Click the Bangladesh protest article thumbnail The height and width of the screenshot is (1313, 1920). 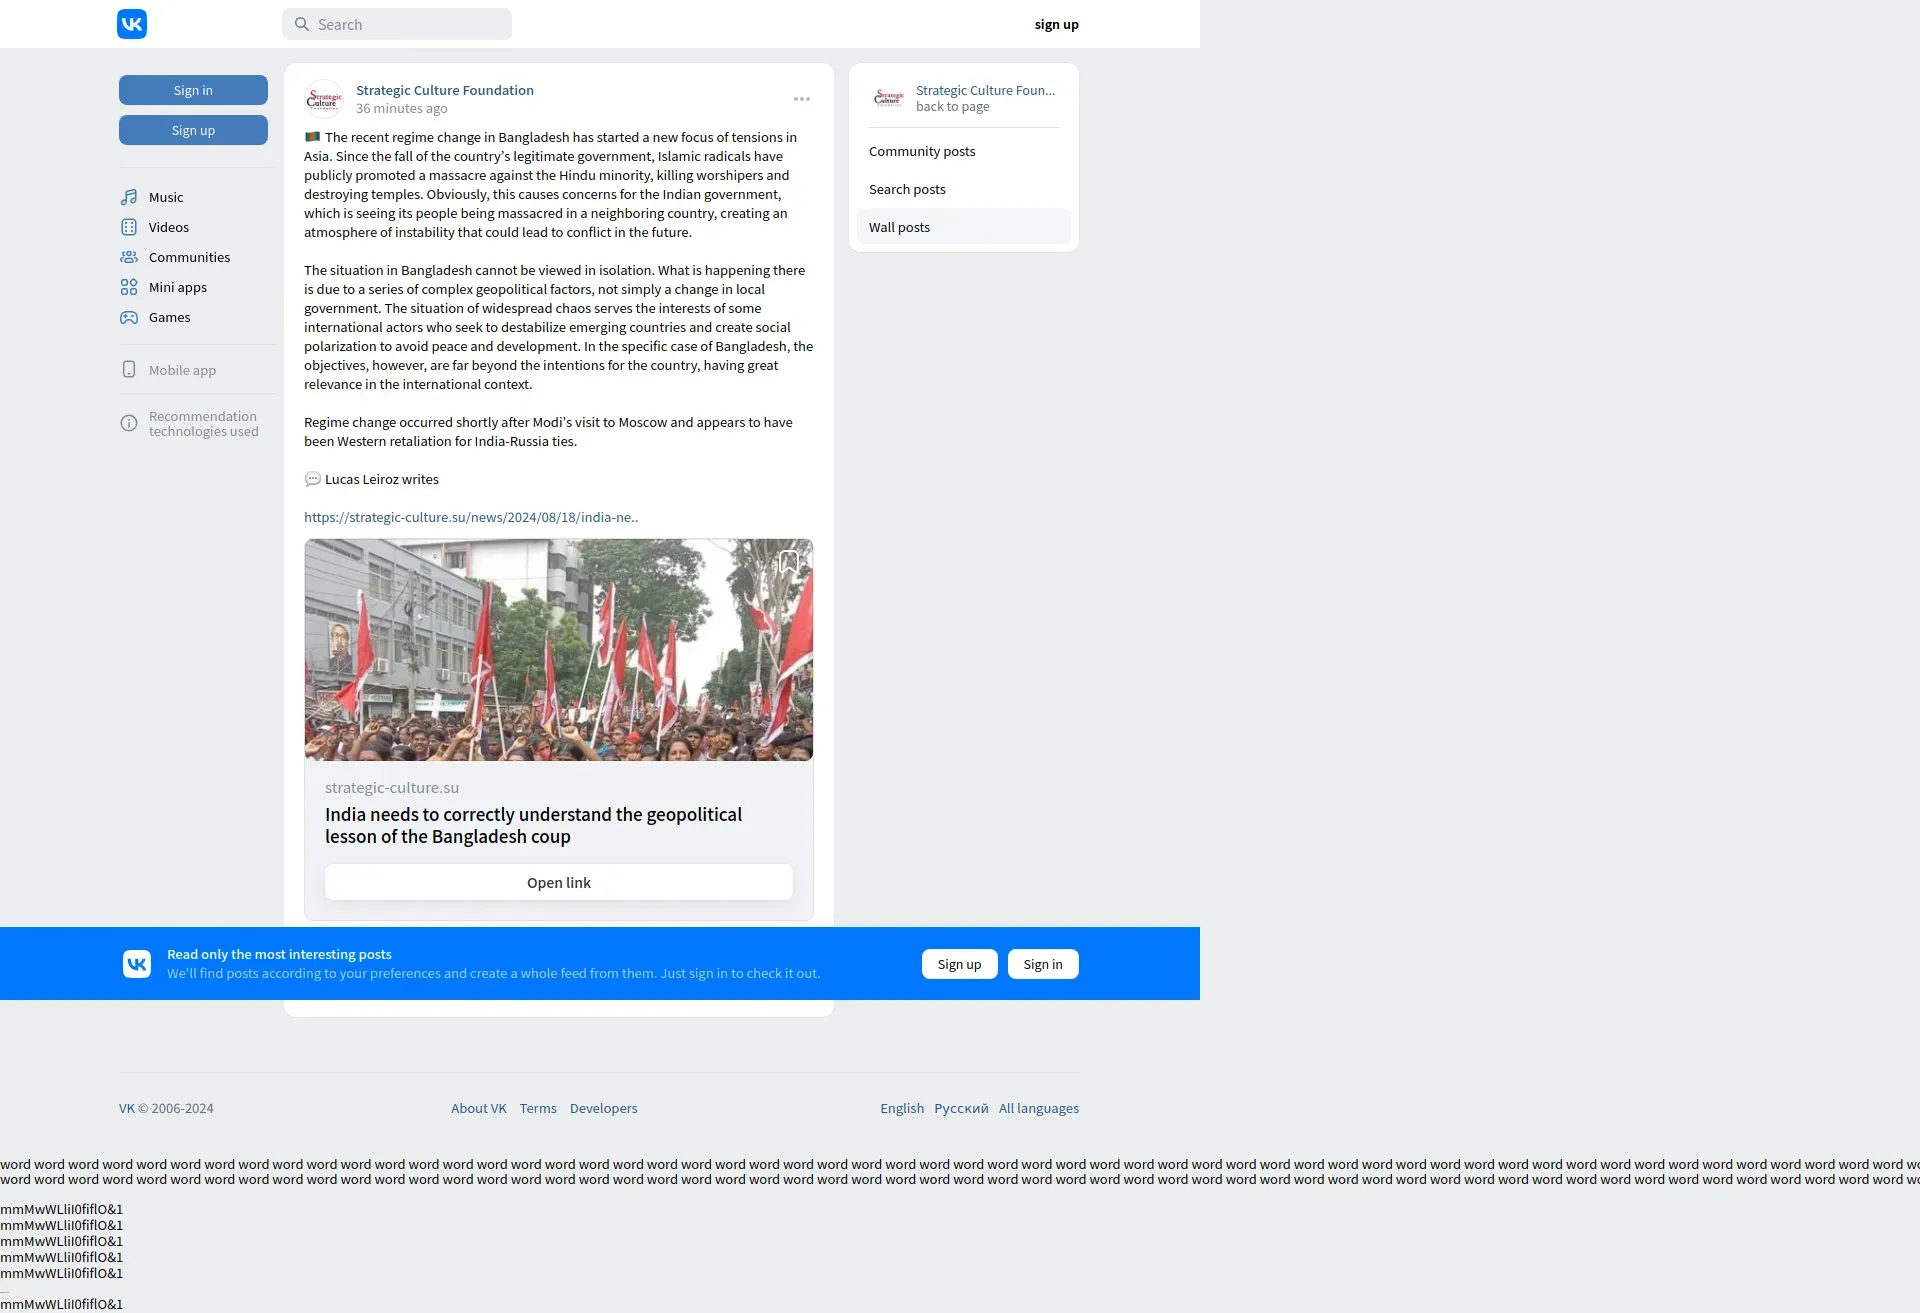[558, 650]
